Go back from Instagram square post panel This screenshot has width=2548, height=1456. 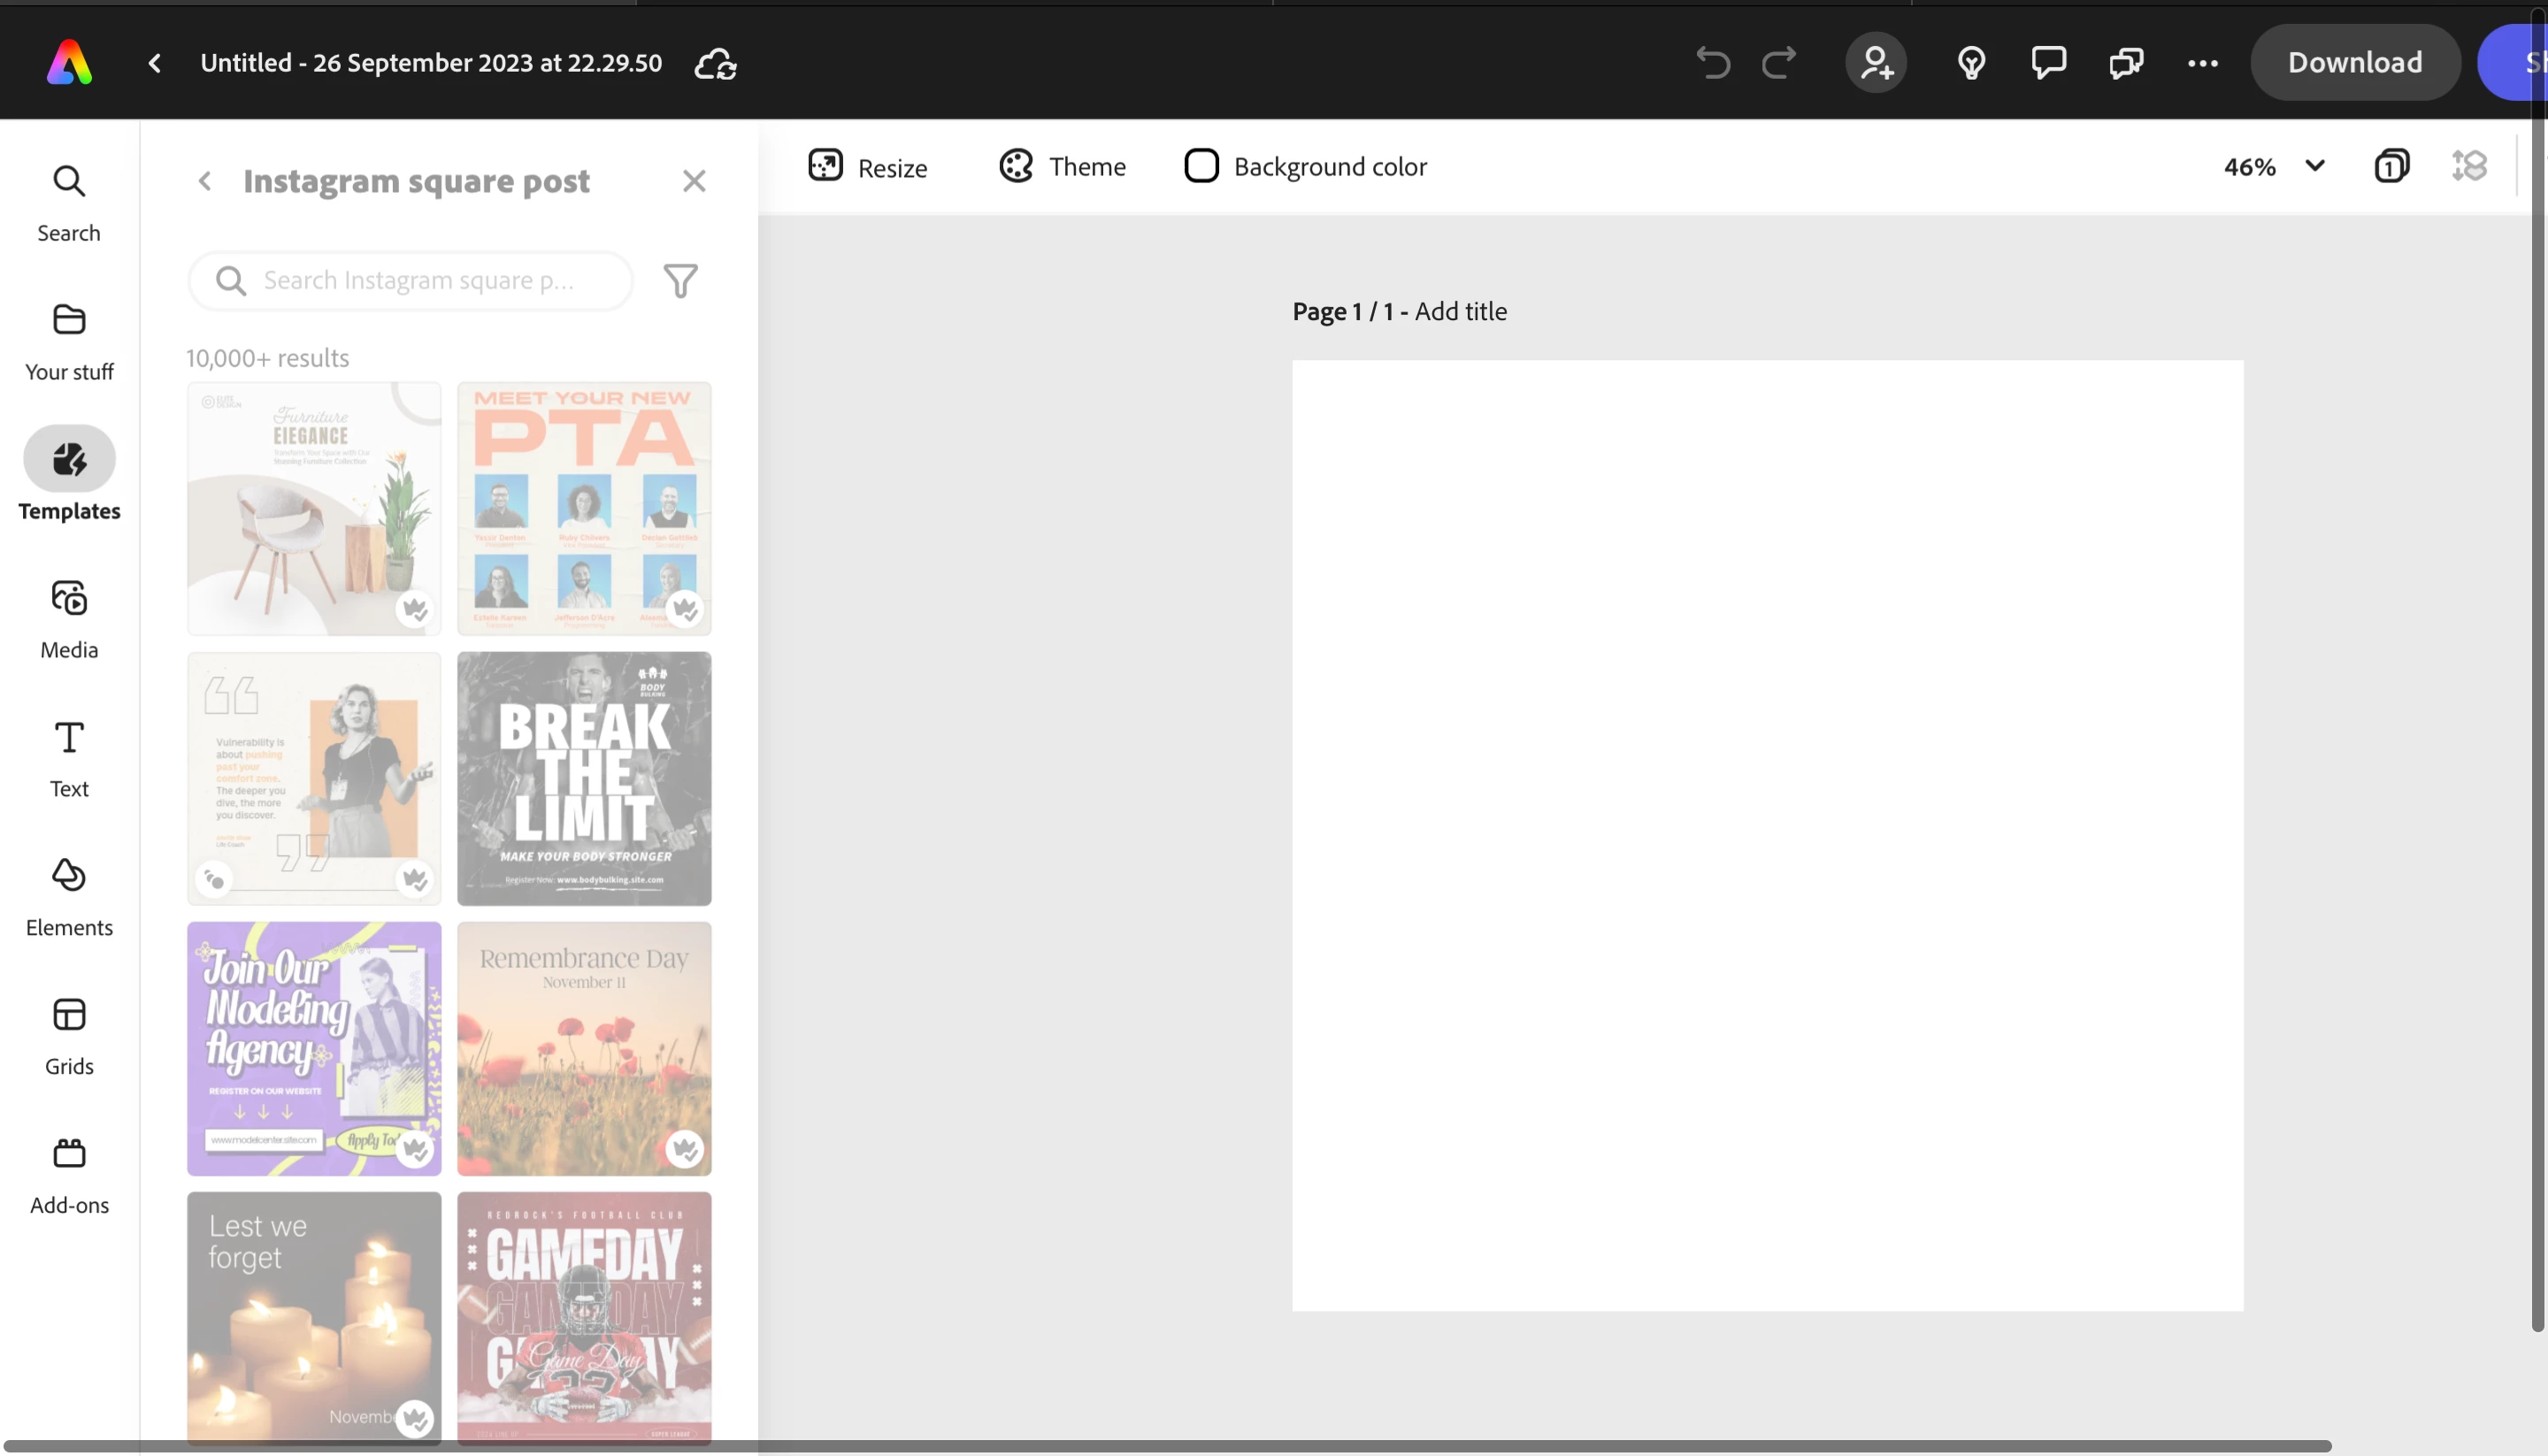click(x=205, y=181)
